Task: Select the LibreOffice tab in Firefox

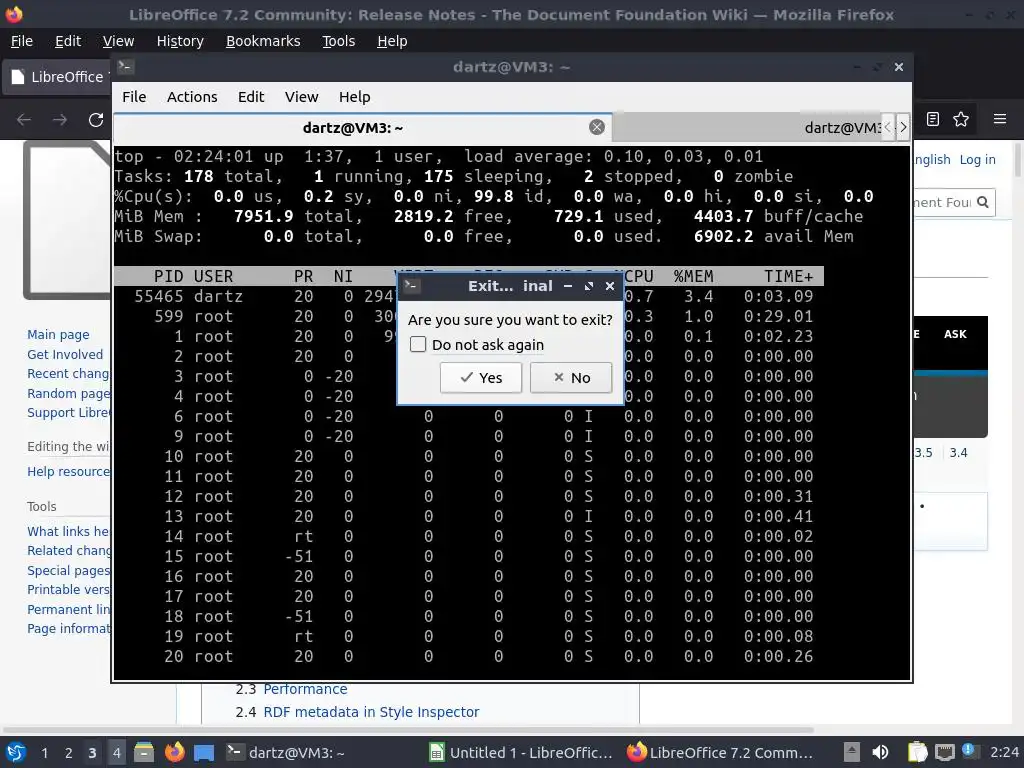Action: pos(59,77)
